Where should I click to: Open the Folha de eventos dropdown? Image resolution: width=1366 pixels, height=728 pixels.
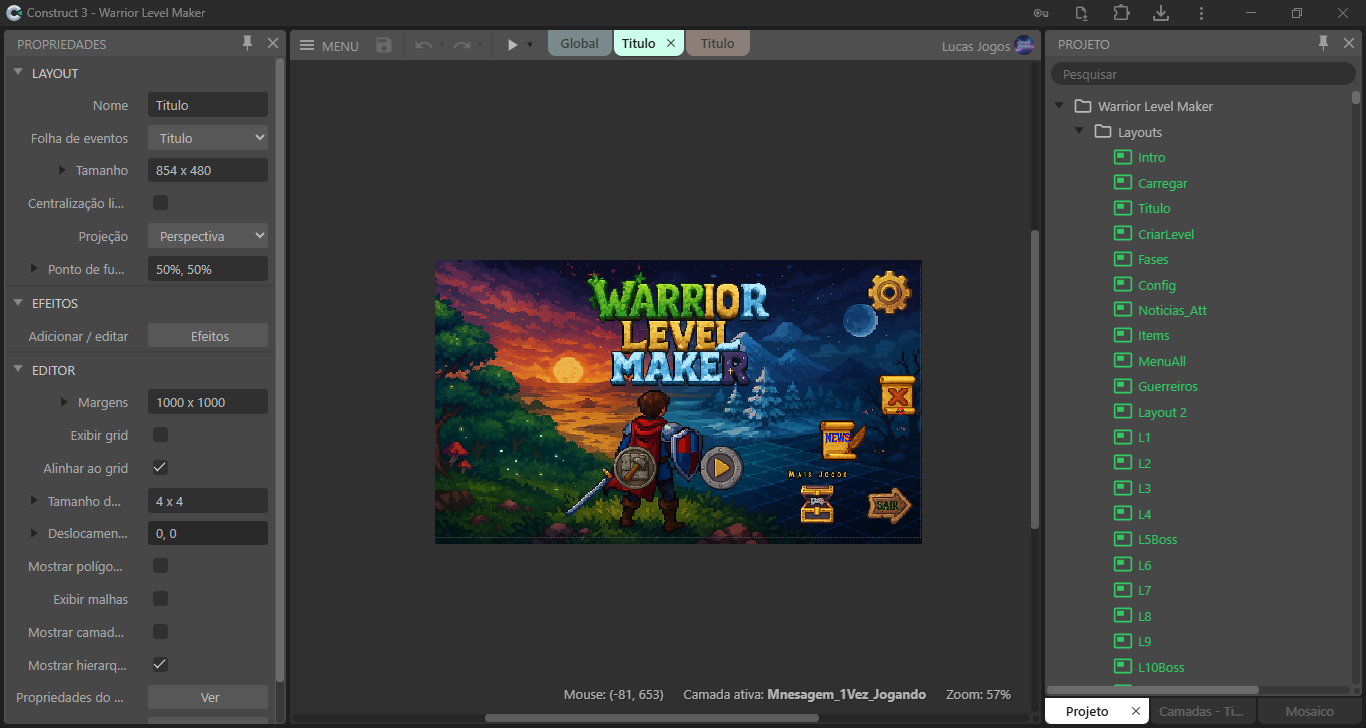pyautogui.click(x=208, y=138)
